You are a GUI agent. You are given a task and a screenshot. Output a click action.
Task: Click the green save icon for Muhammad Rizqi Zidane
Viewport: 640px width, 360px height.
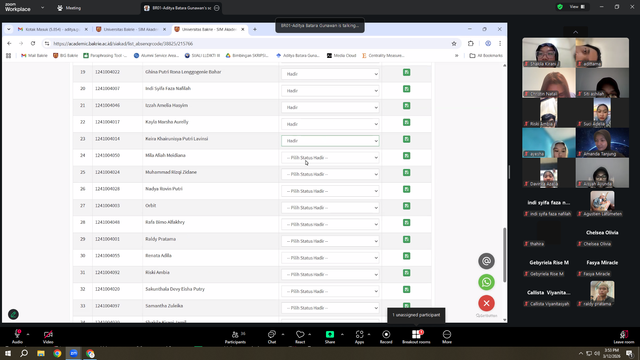(x=407, y=172)
